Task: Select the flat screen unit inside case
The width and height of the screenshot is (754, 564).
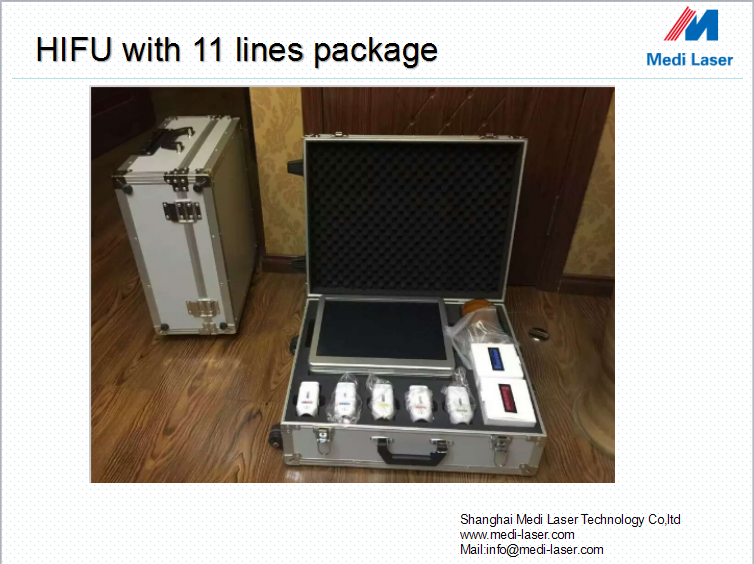Action: [381, 335]
